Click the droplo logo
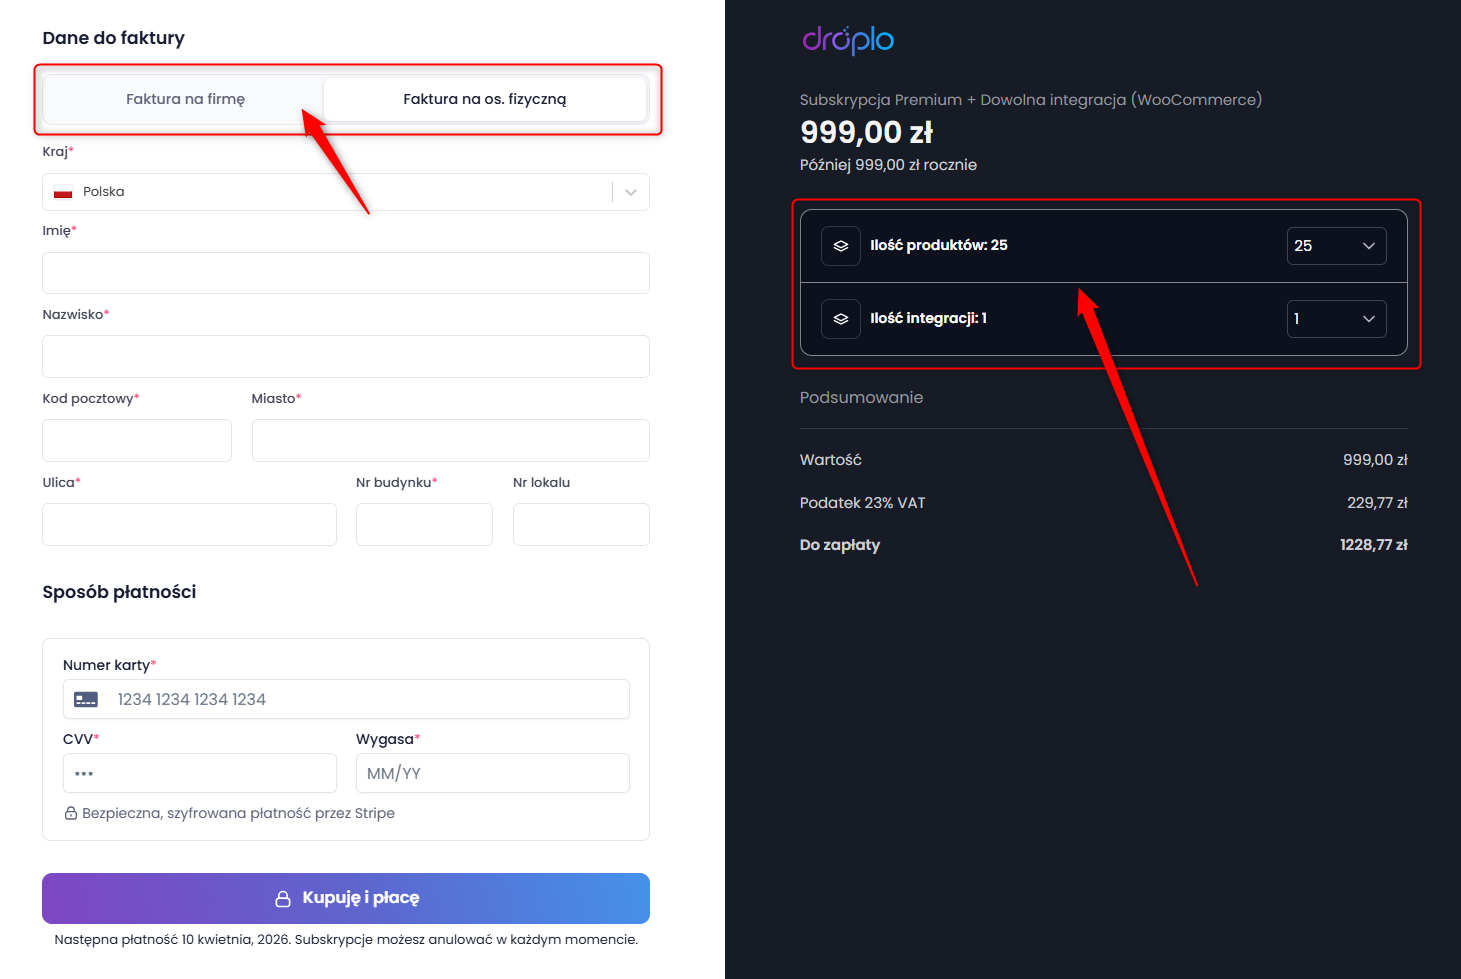1461x979 pixels. click(x=848, y=40)
